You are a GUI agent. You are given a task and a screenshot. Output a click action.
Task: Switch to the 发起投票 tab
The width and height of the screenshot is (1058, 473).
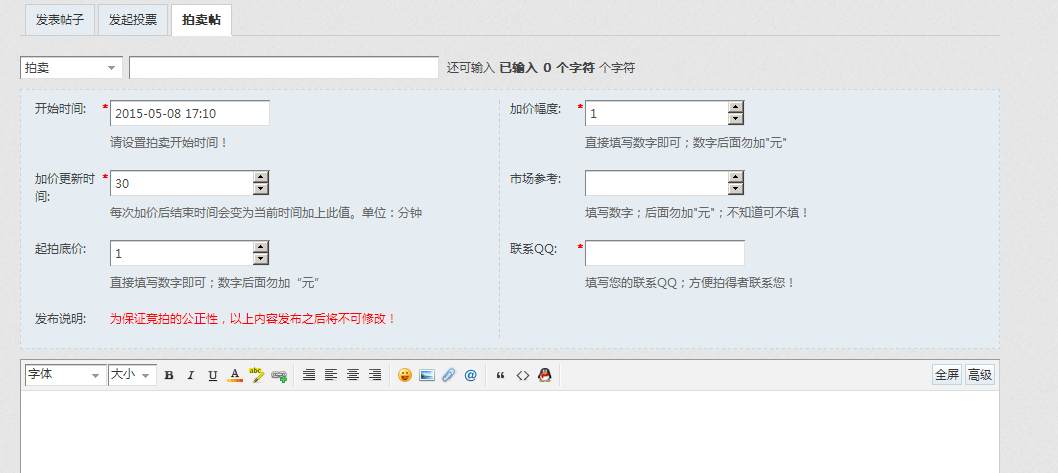(x=133, y=20)
